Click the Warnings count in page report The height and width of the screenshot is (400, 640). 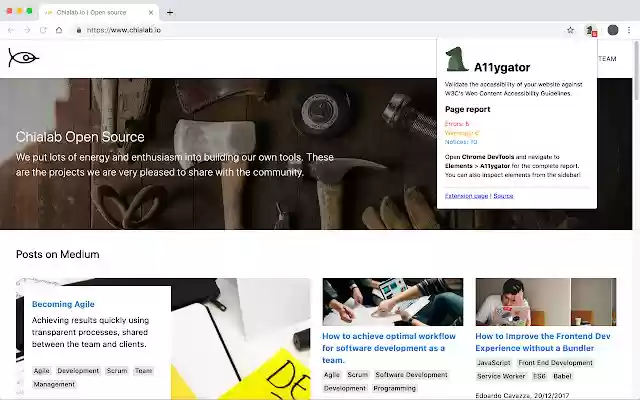point(462,133)
